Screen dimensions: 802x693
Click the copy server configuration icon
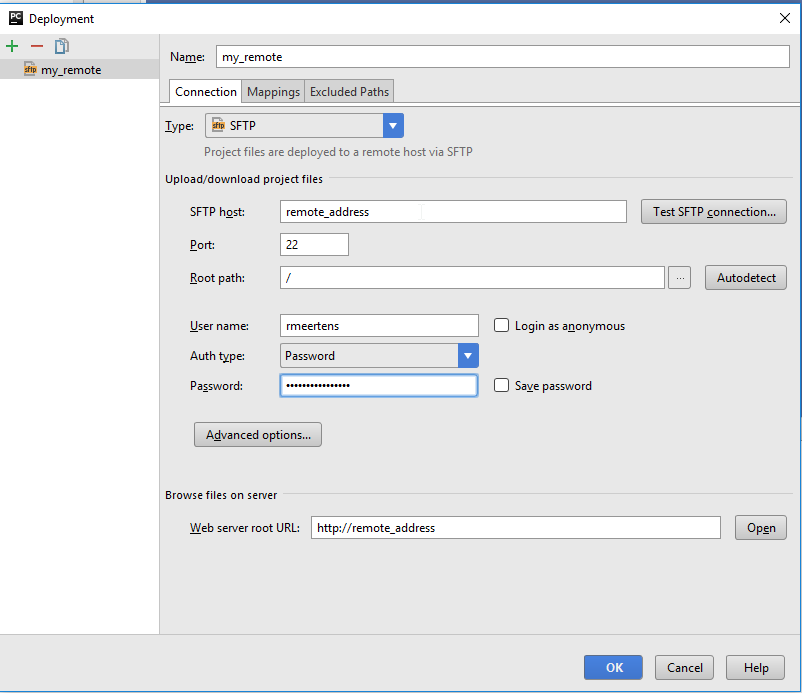point(62,46)
